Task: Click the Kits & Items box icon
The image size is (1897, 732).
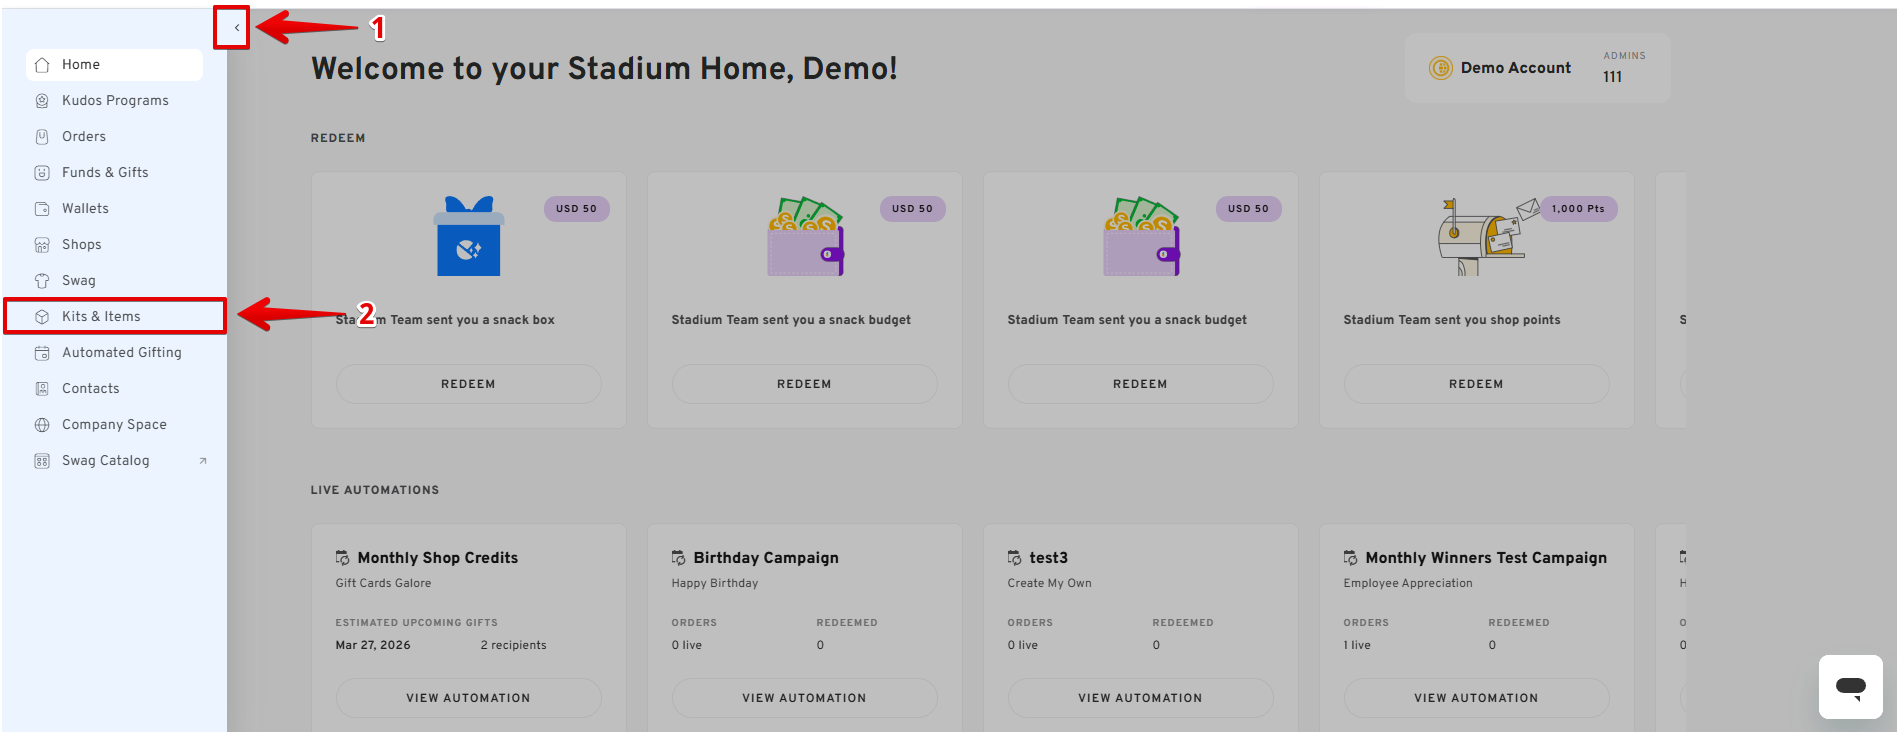Action: tap(42, 317)
